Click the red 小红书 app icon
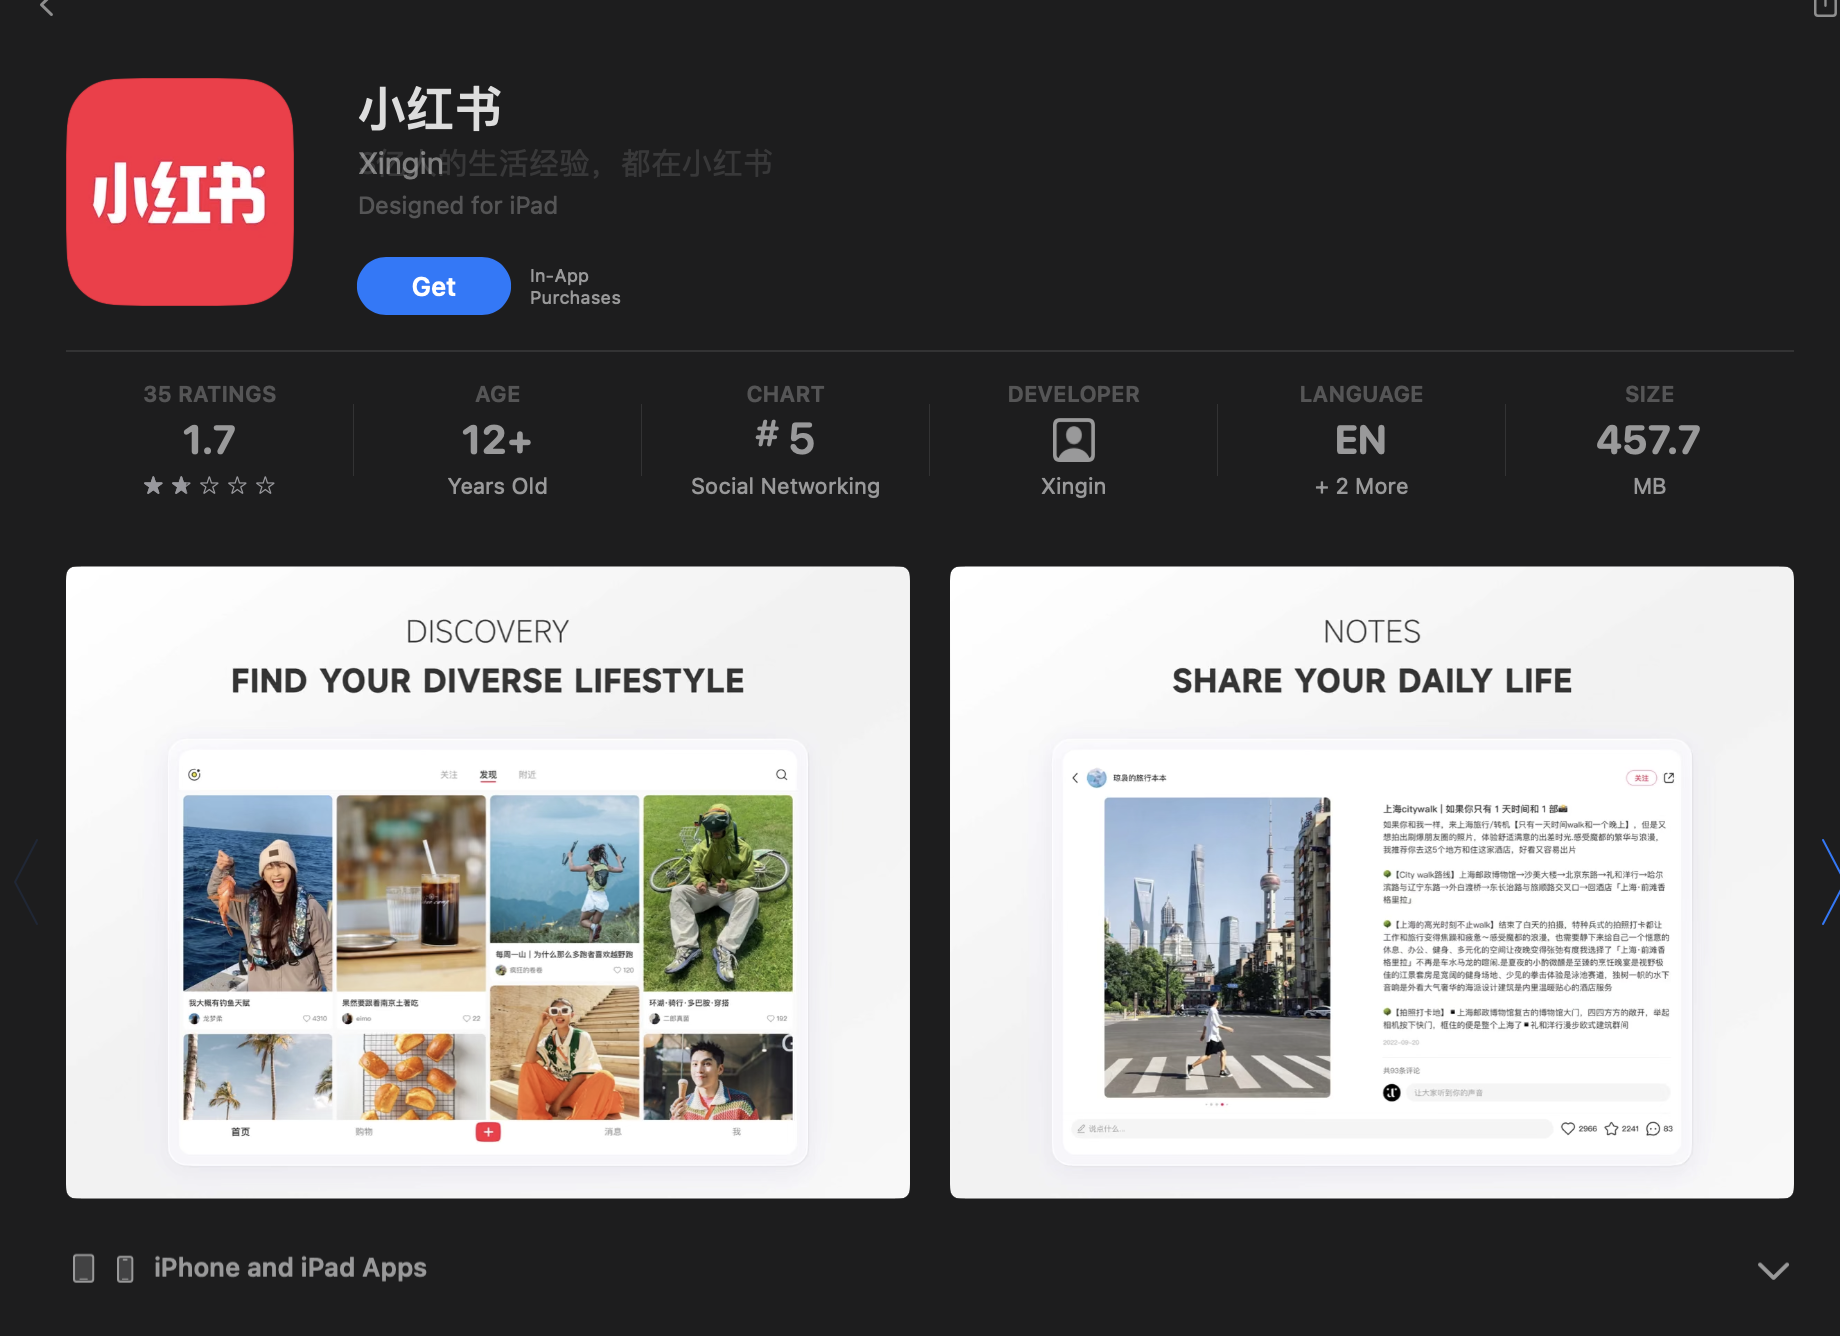This screenshot has width=1840, height=1336. pyautogui.click(x=180, y=192)
